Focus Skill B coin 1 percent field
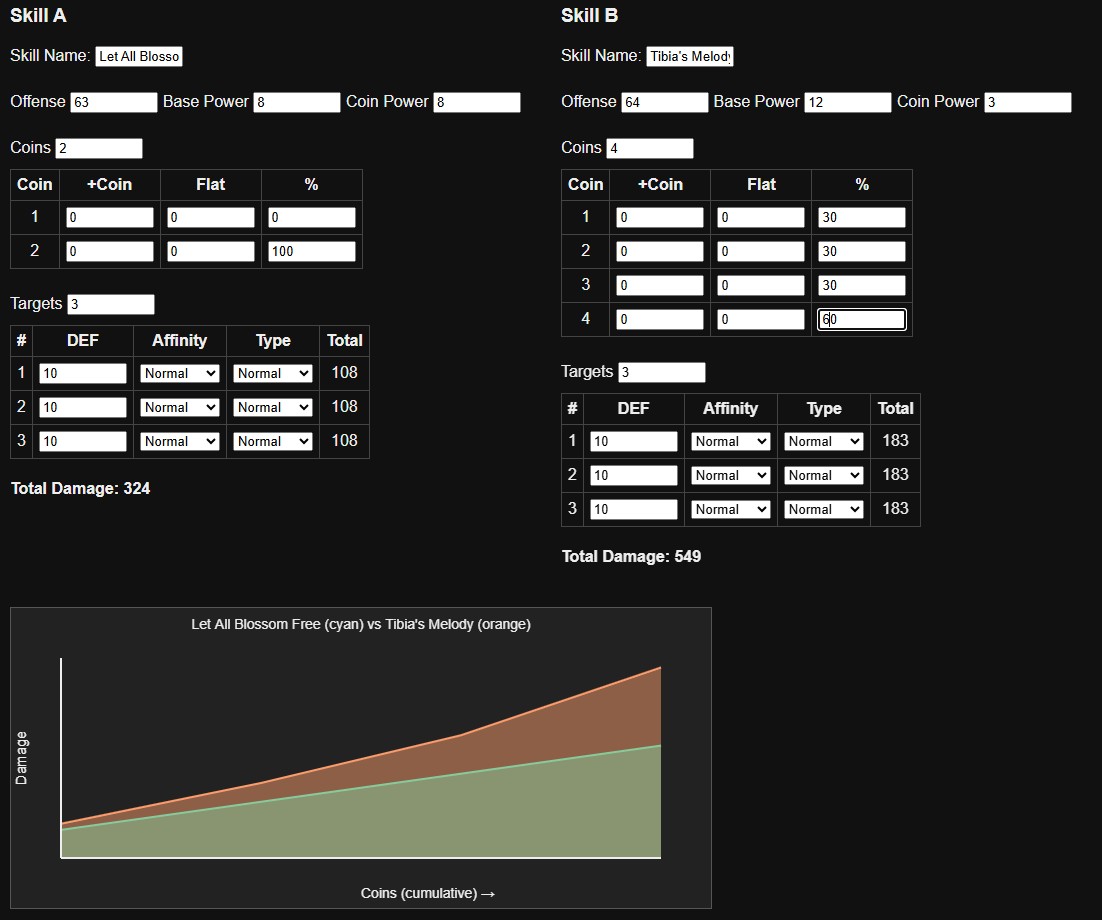 862,217
